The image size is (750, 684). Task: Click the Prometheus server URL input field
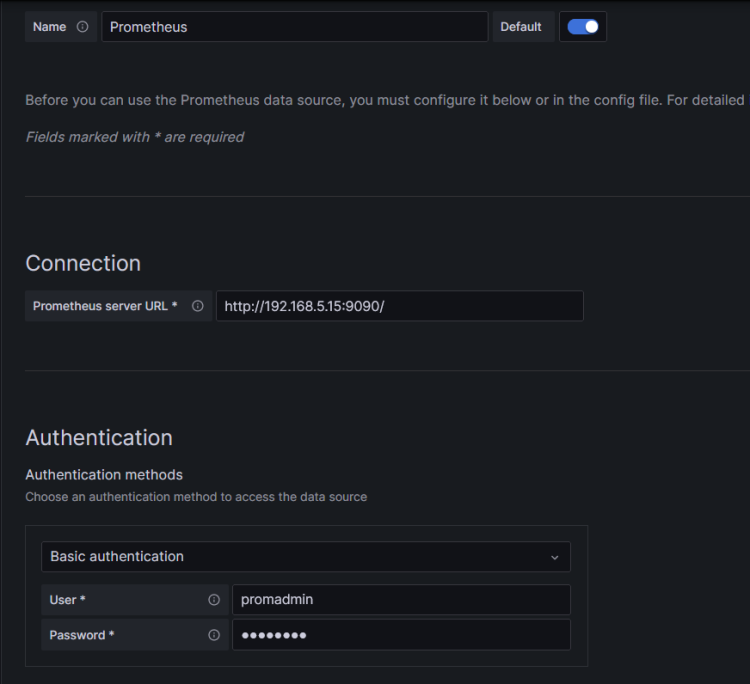coord(400,306)
